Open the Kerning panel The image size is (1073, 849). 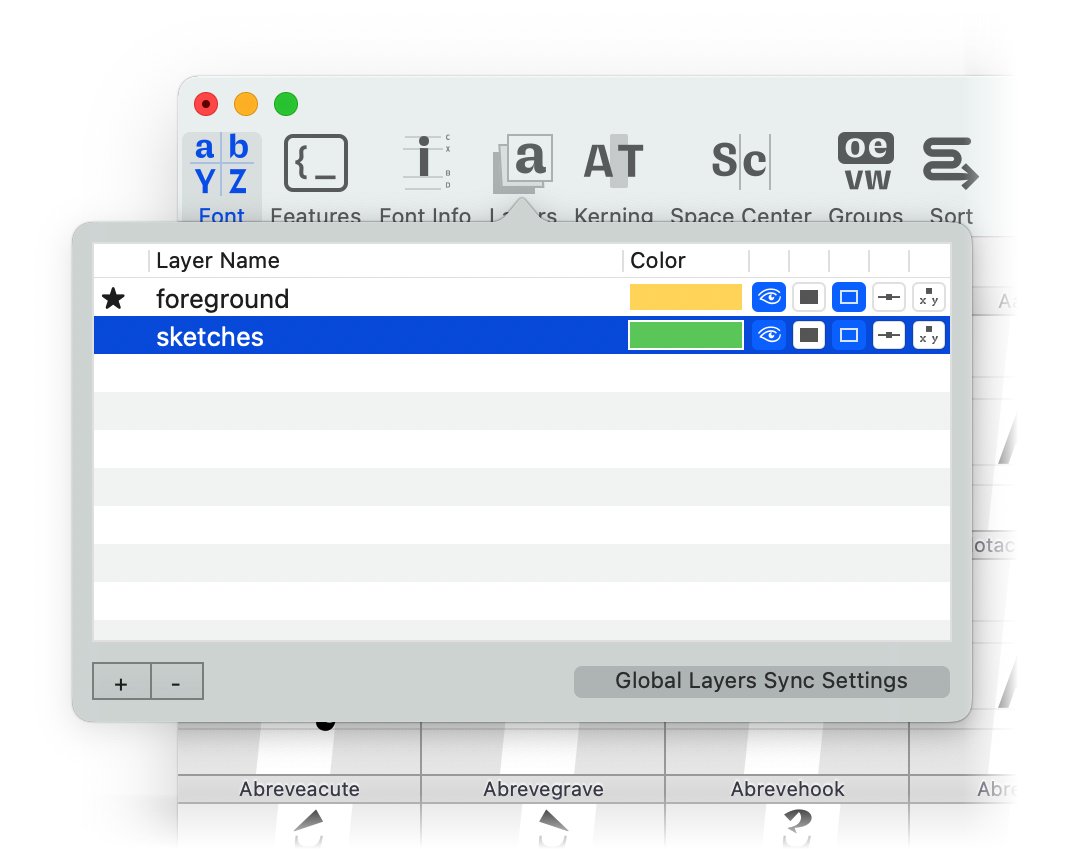tap(613, 178)
